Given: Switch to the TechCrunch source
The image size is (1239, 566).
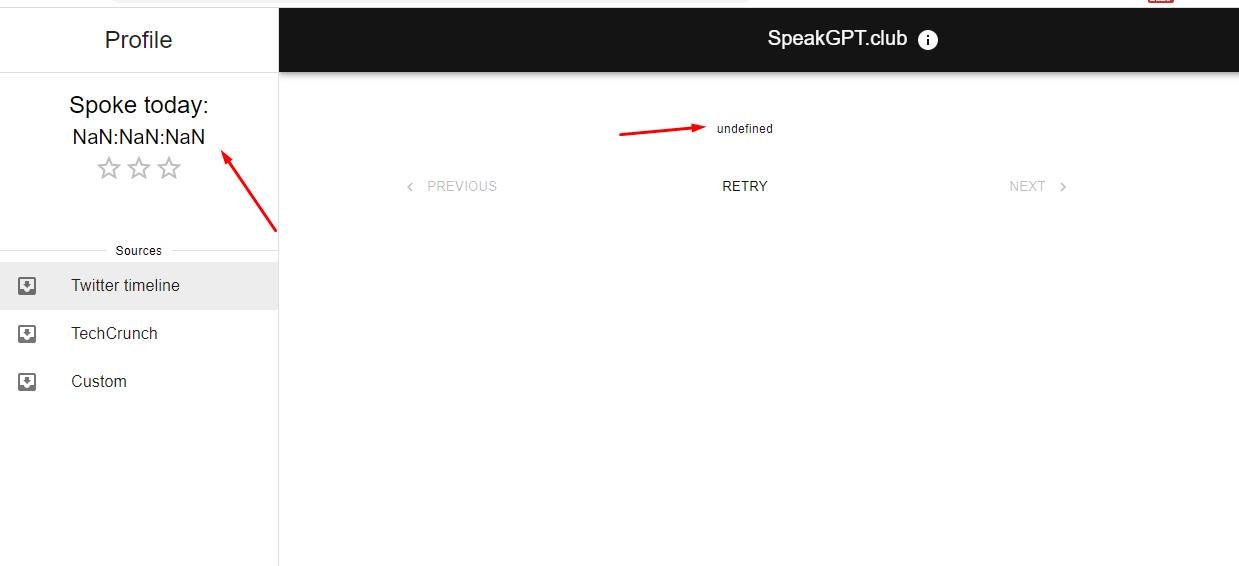Looking at the screenshot, I should click(x=139, y=334).
